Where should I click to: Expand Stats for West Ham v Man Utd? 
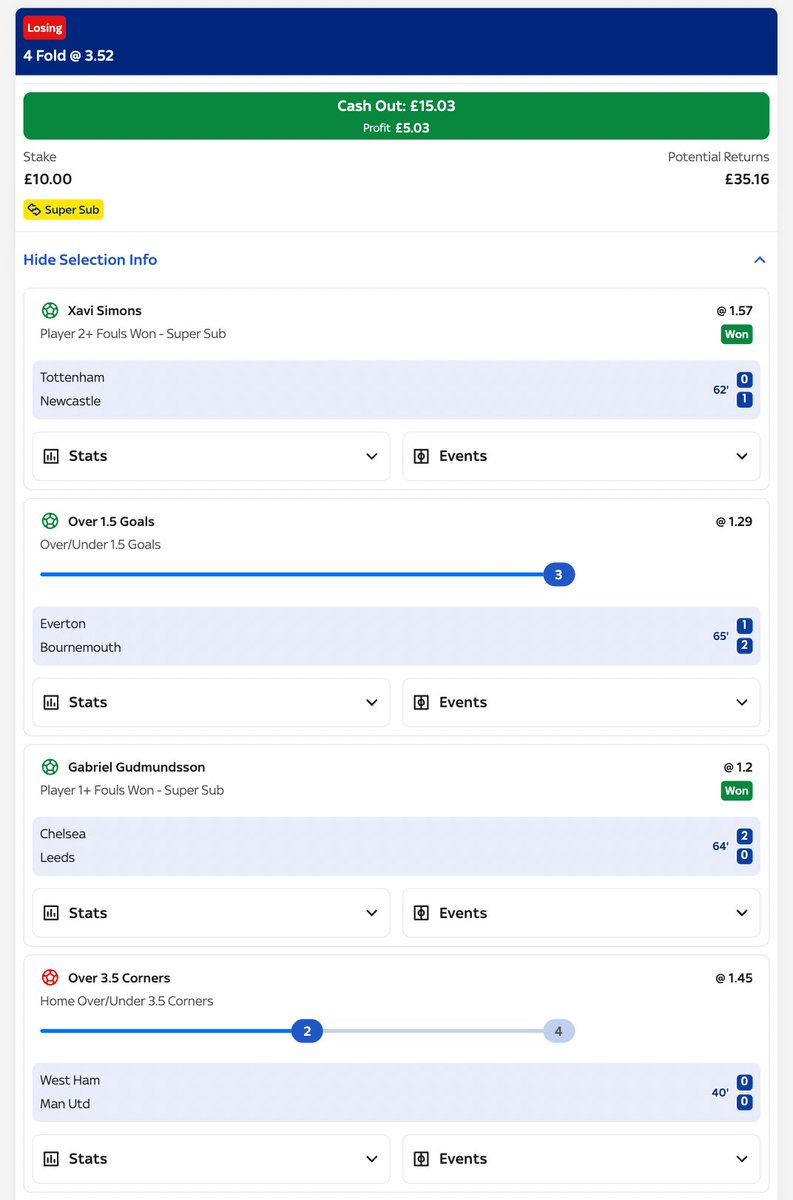pos(211,1160)
